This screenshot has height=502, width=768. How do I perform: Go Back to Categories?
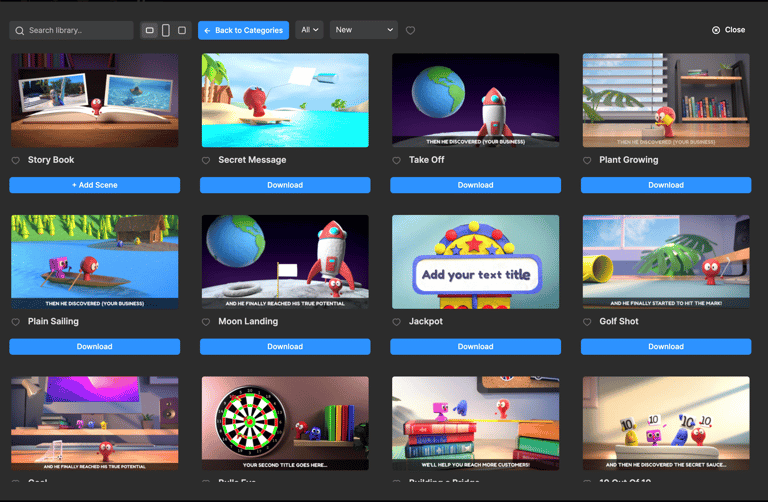coord(243,30)
